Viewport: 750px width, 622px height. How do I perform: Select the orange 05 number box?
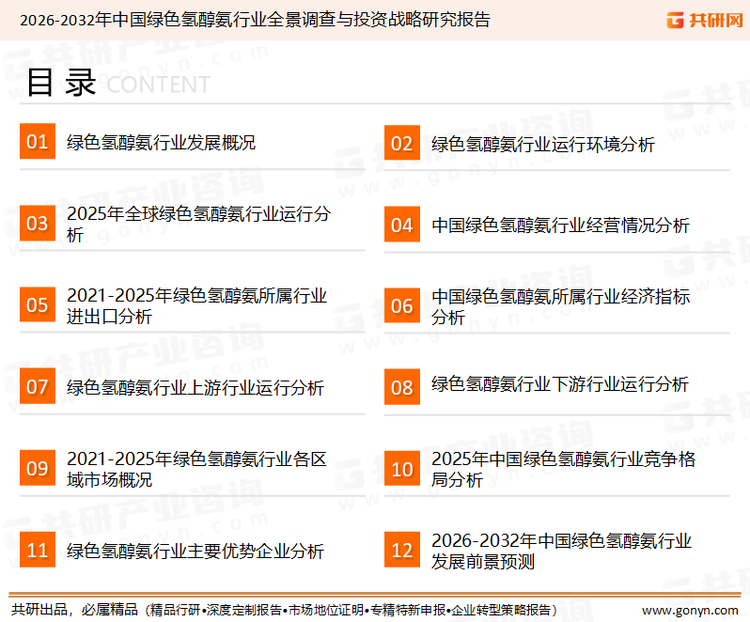tap(37, 305)
